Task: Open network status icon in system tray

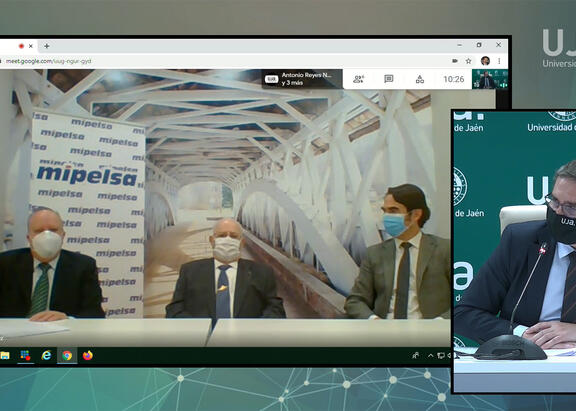Action: 441,355
